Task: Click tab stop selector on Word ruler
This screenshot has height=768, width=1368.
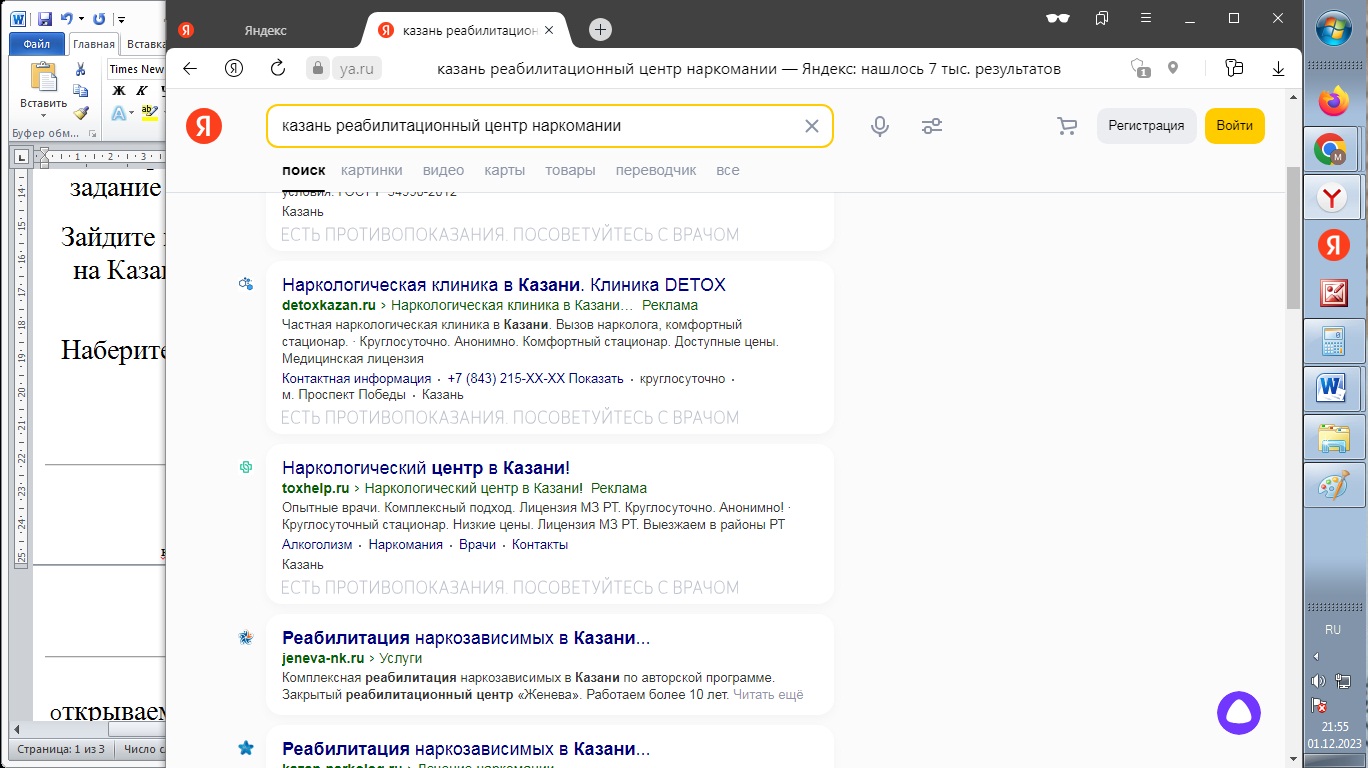Action: (22, 157)
